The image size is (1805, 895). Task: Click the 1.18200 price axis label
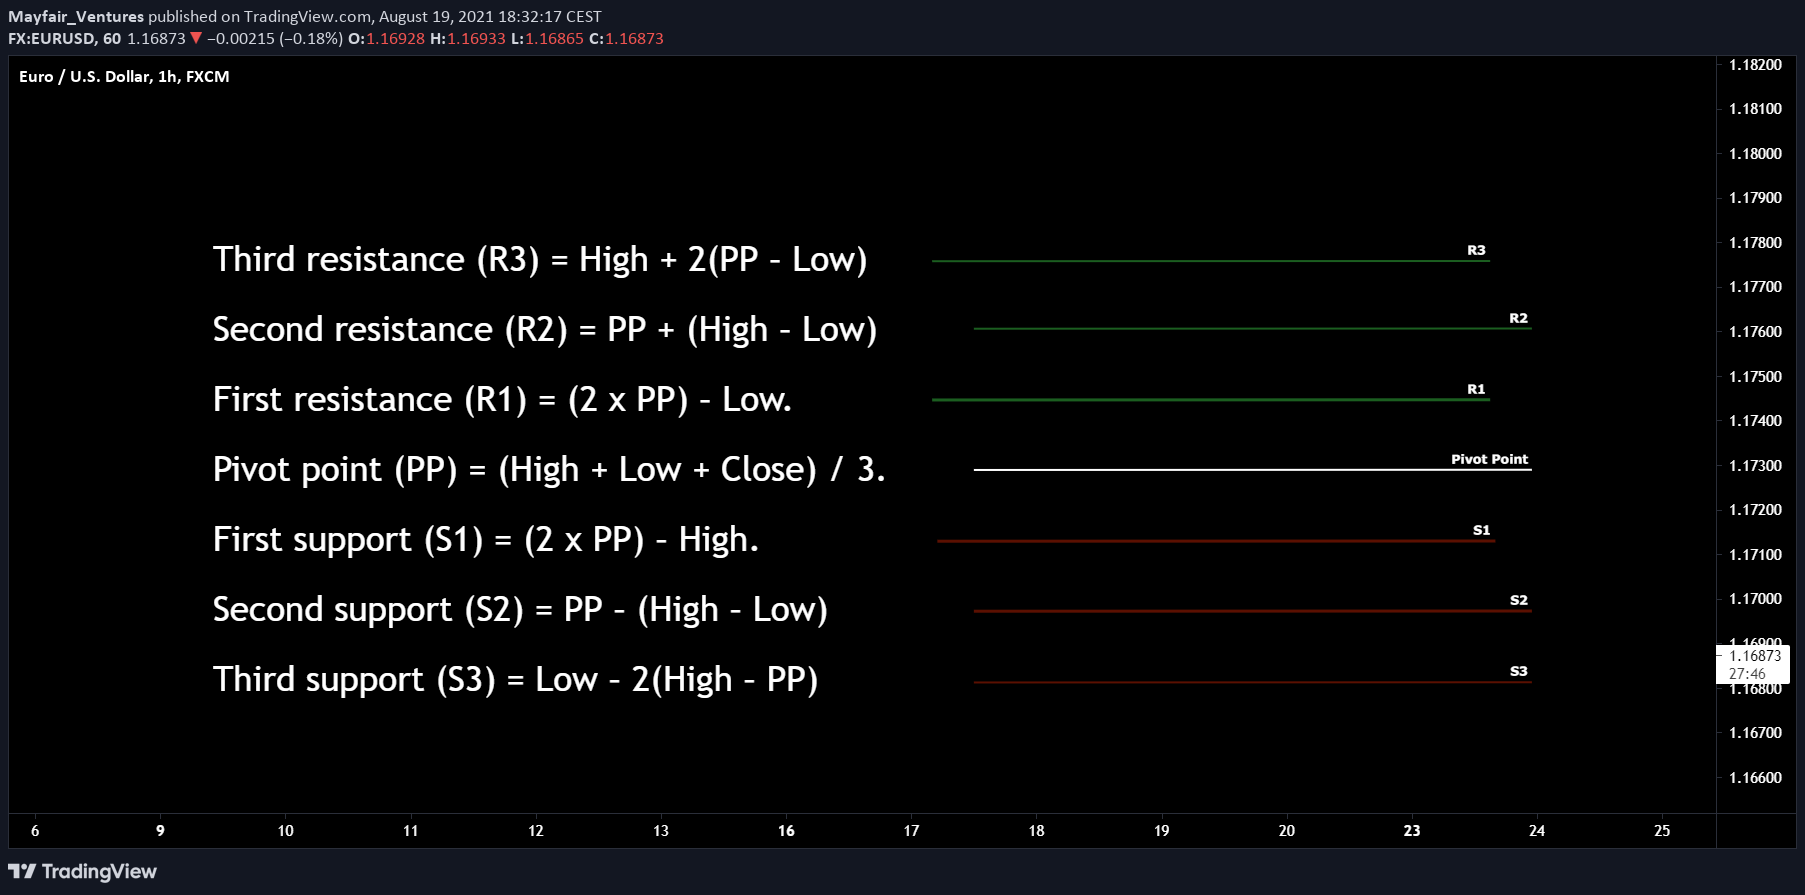coord(1755,65)
